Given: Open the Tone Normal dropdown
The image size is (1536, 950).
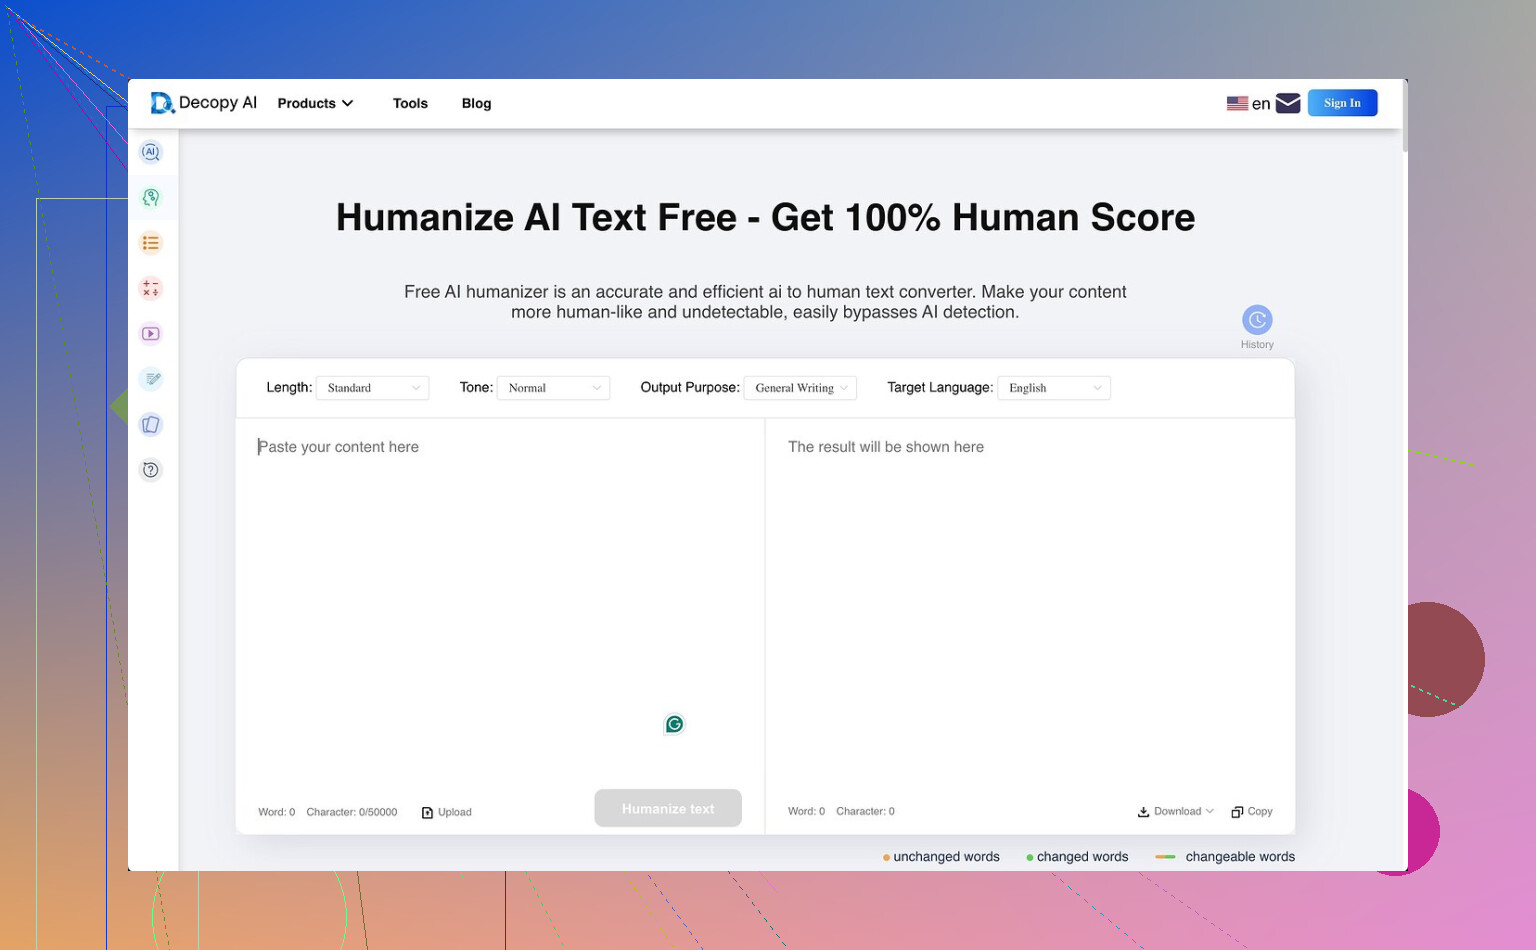Looking at the screenshot, I should (553, 388).
